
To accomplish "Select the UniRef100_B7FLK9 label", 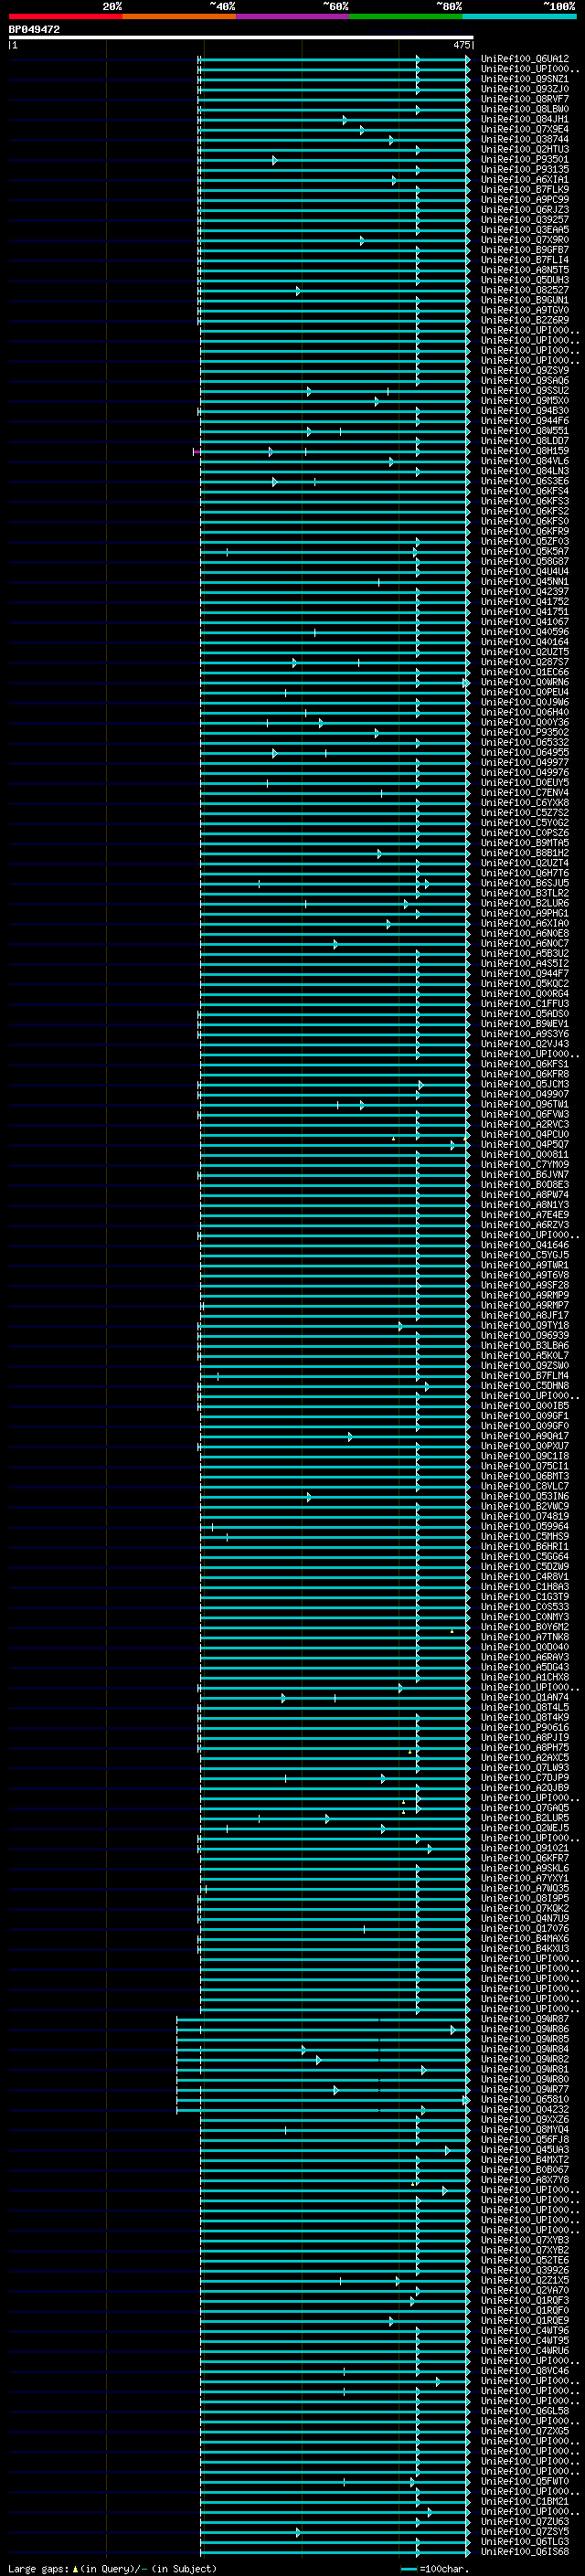I will 525,190.
